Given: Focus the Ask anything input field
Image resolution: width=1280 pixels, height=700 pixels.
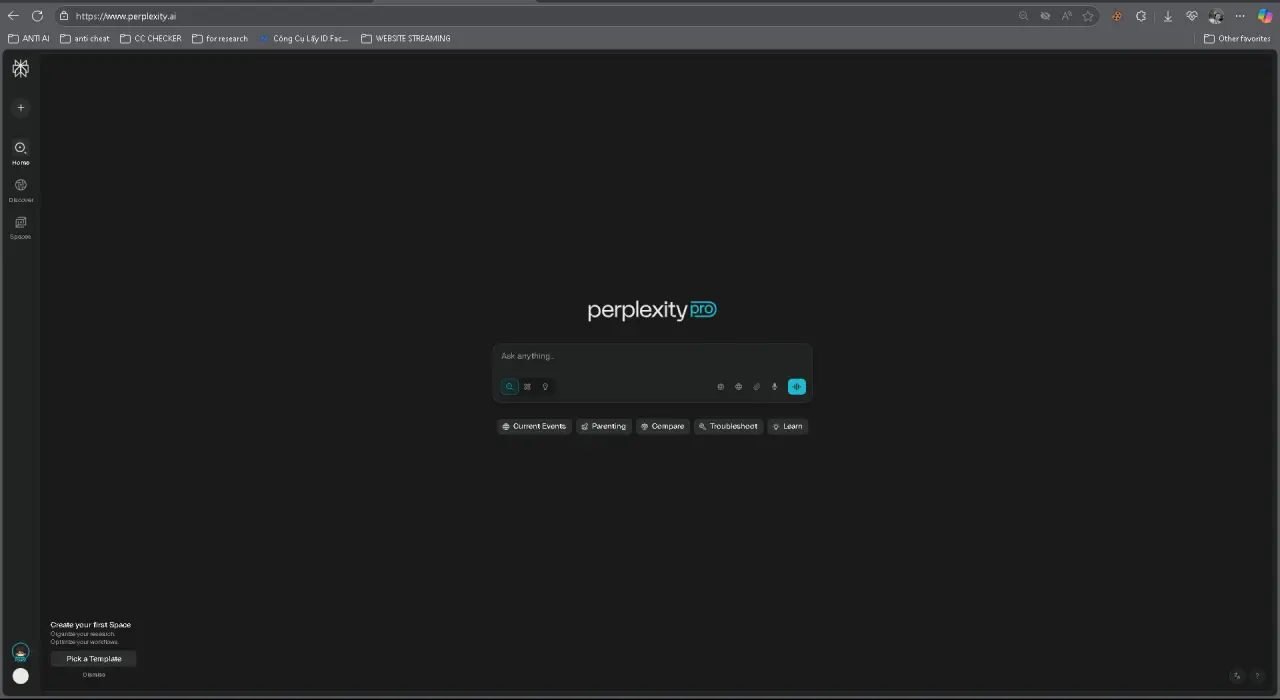Looking at the screenshot, I should [652, 356].
